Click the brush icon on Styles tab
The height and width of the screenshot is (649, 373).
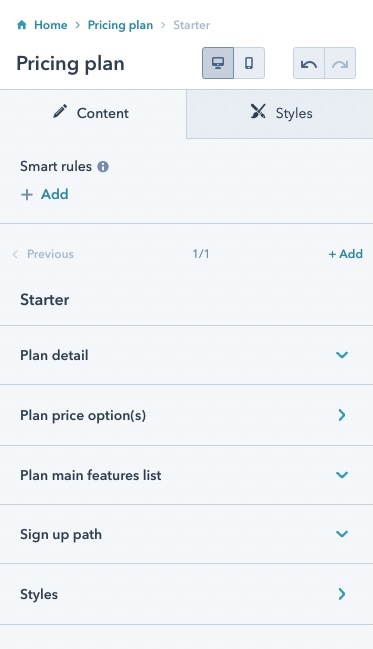258,111
